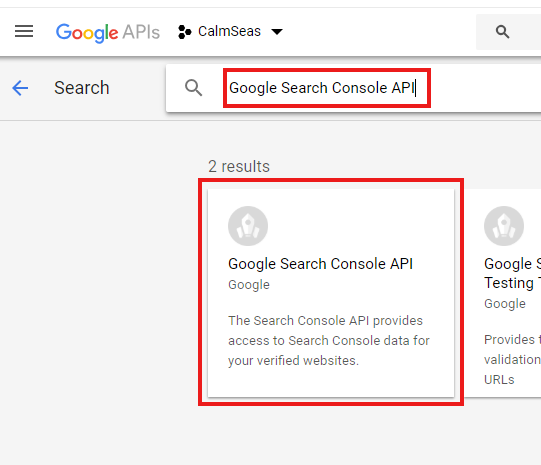Click the CalmSeas project hexagon icon
This screenshot has height=465, width=541.
coord(185,32)
